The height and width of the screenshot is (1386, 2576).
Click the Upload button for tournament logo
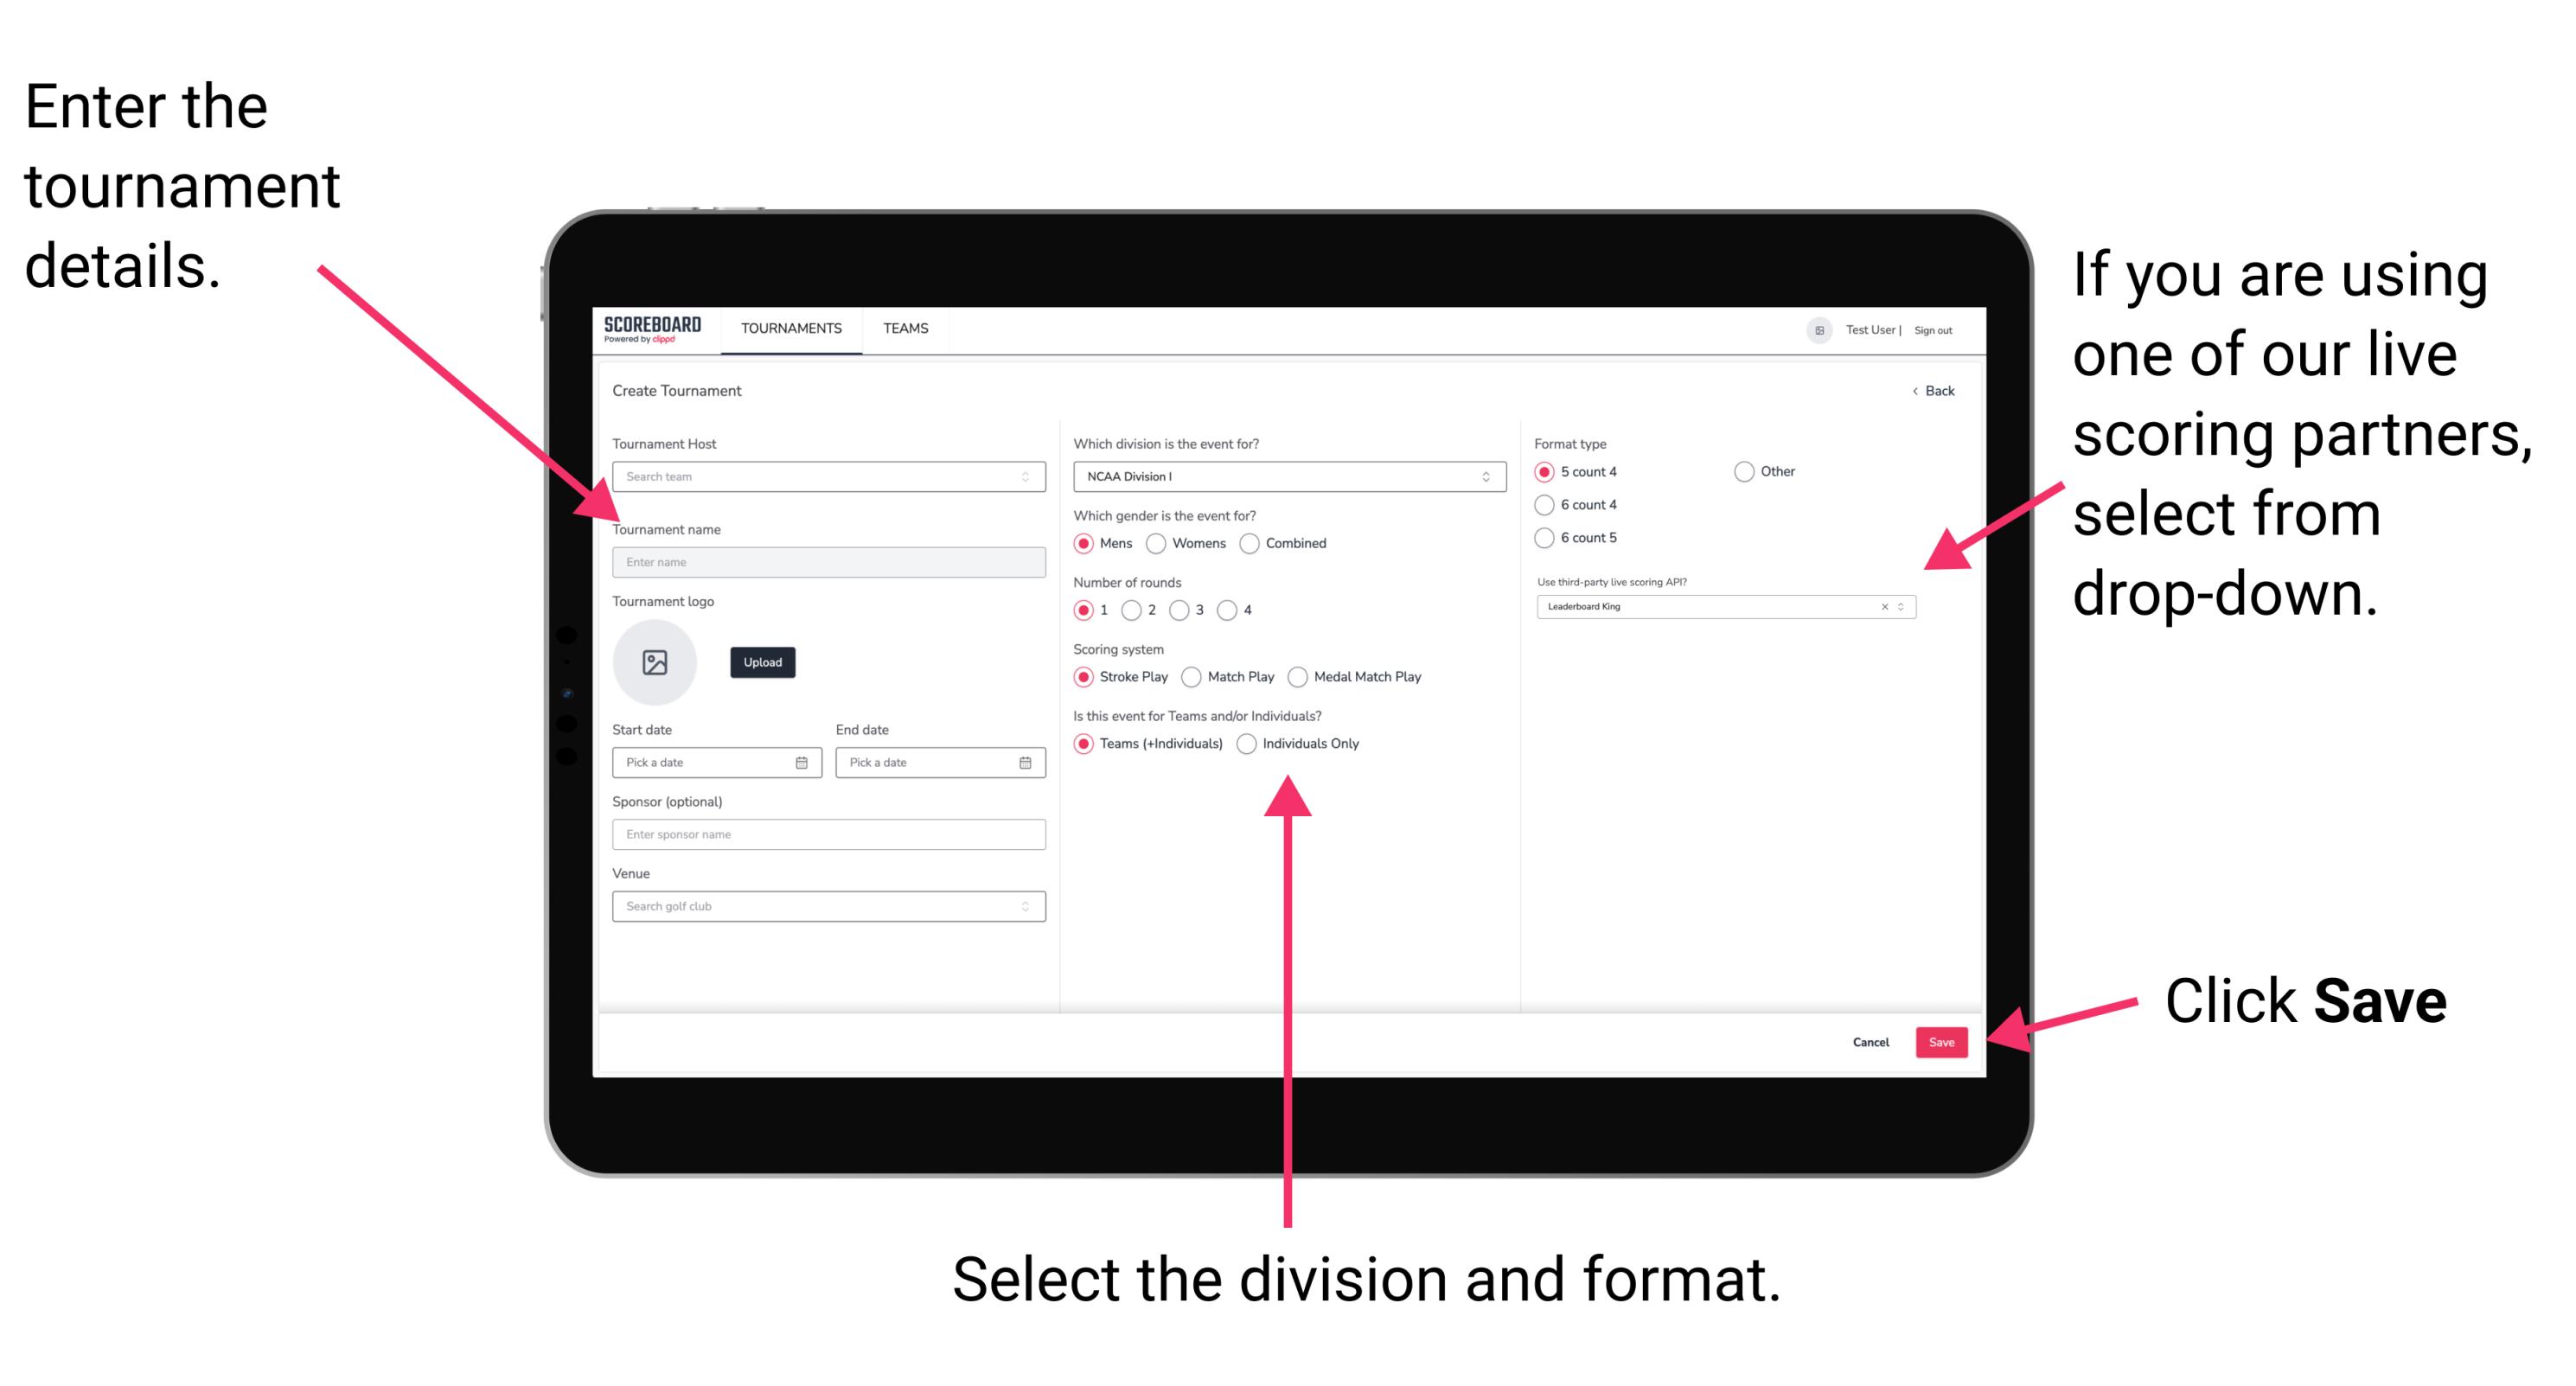[763, 662]
